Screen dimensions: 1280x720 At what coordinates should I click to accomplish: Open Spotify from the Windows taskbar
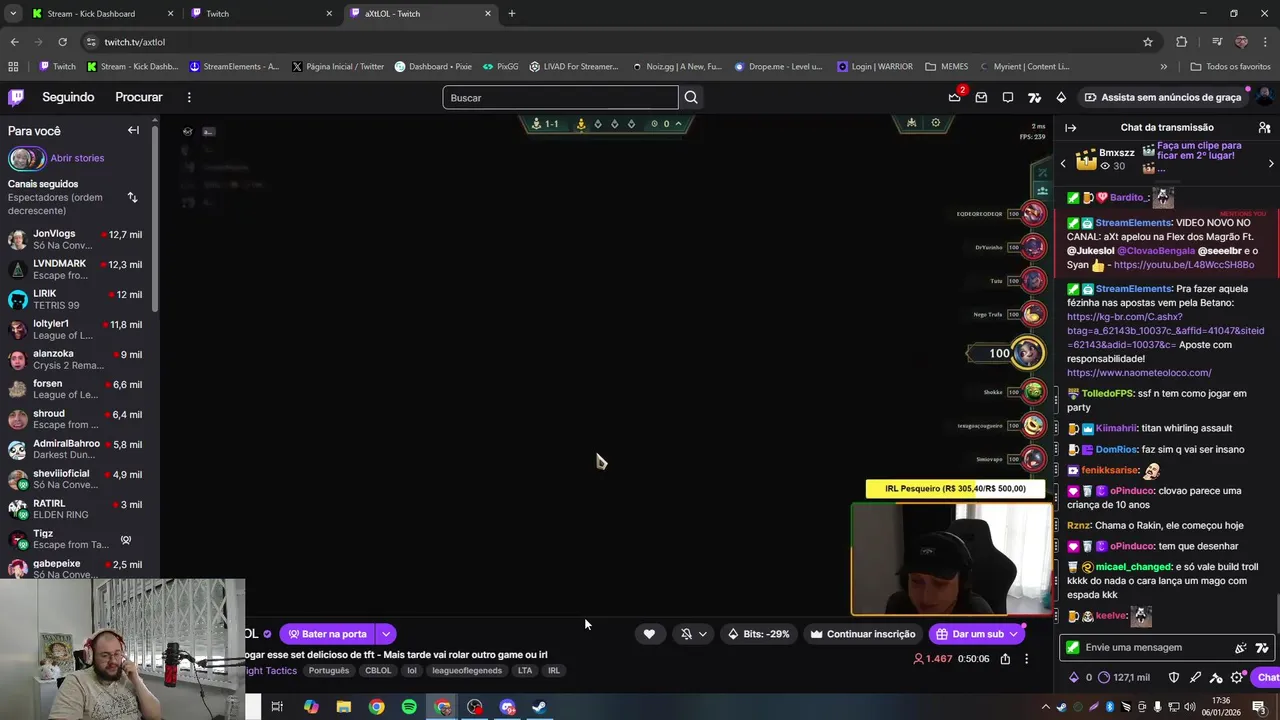tap(409, 707)
